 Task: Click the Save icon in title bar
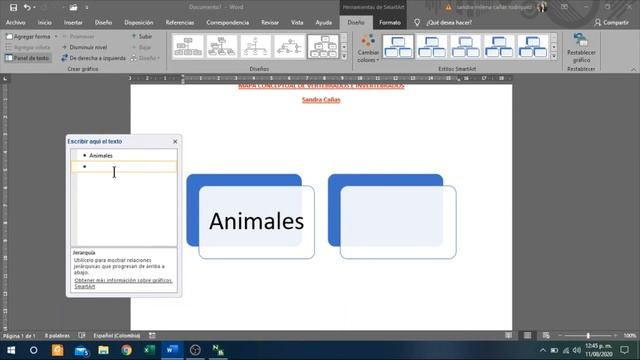13,7
